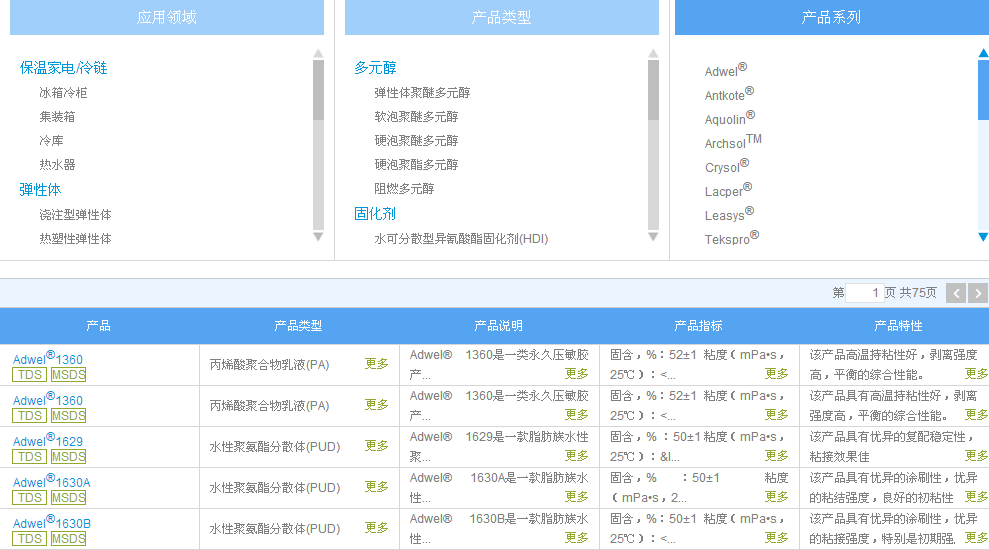Viewport: 989px width, 550px height.
Task: Expand 更多 for the 1629是一款脂肪族水性 description
Action: point(576,456)
